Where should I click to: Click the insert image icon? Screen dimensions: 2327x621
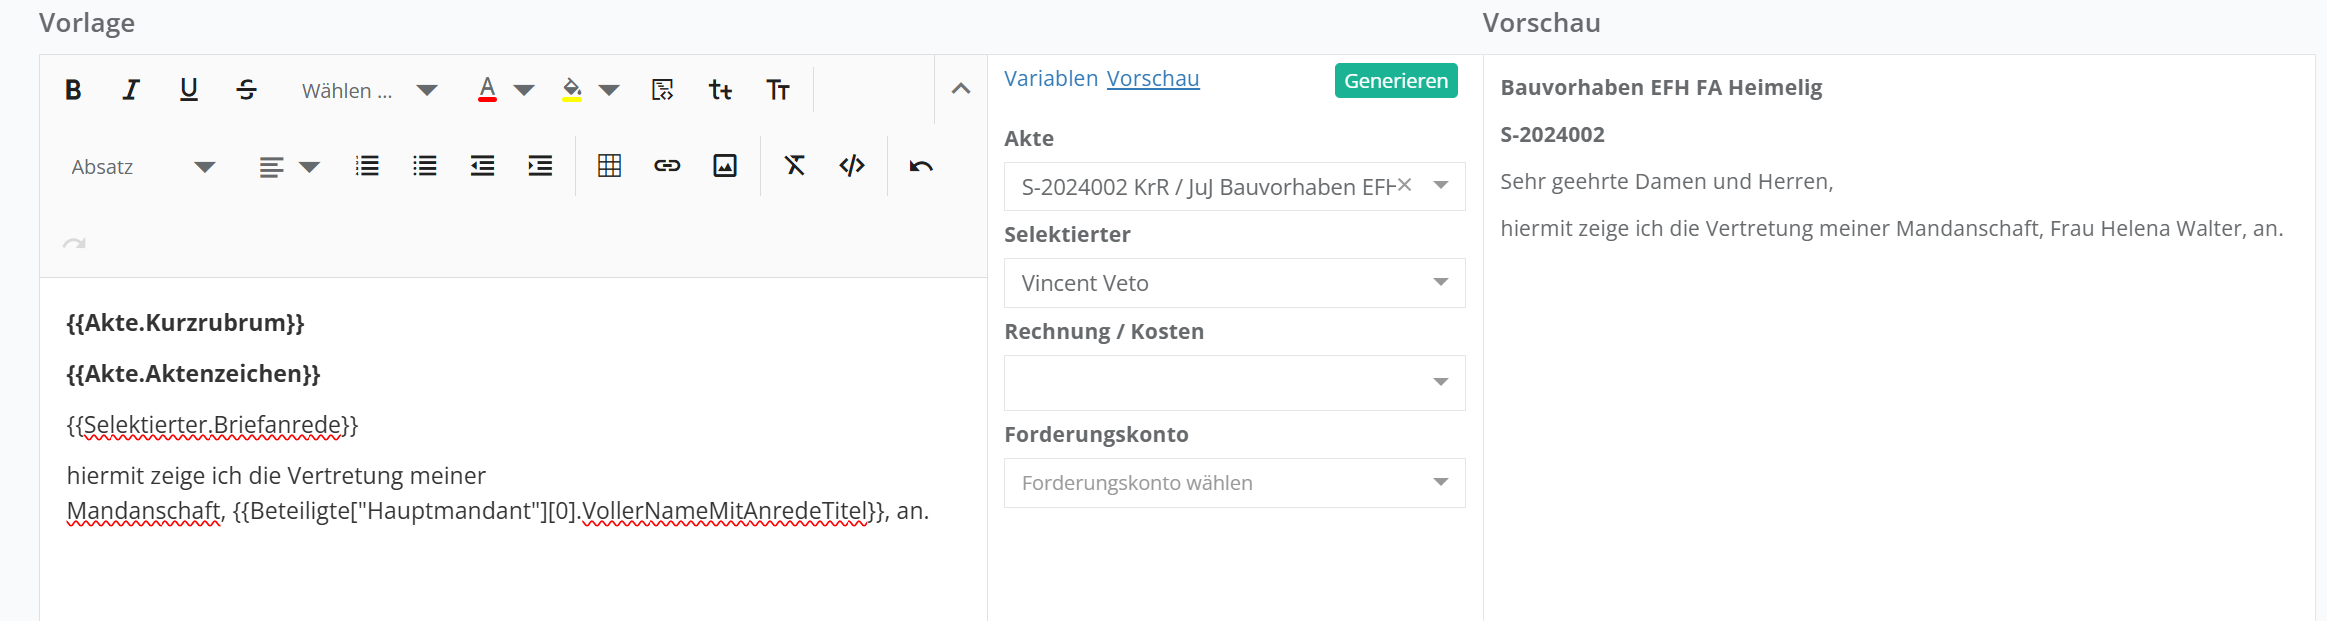pyautogui.click(x=725, y=166)
